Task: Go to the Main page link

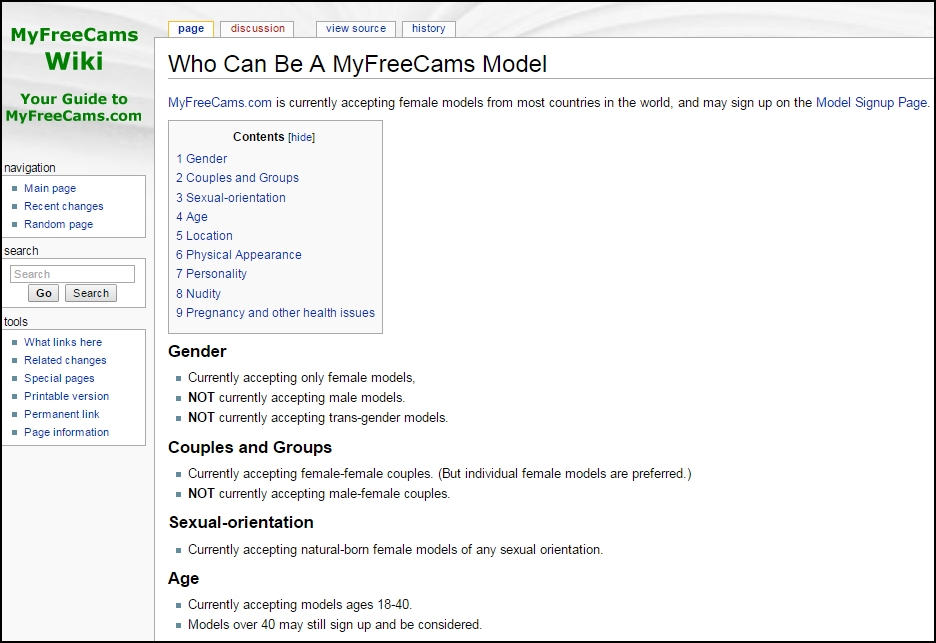Action: 50,189
